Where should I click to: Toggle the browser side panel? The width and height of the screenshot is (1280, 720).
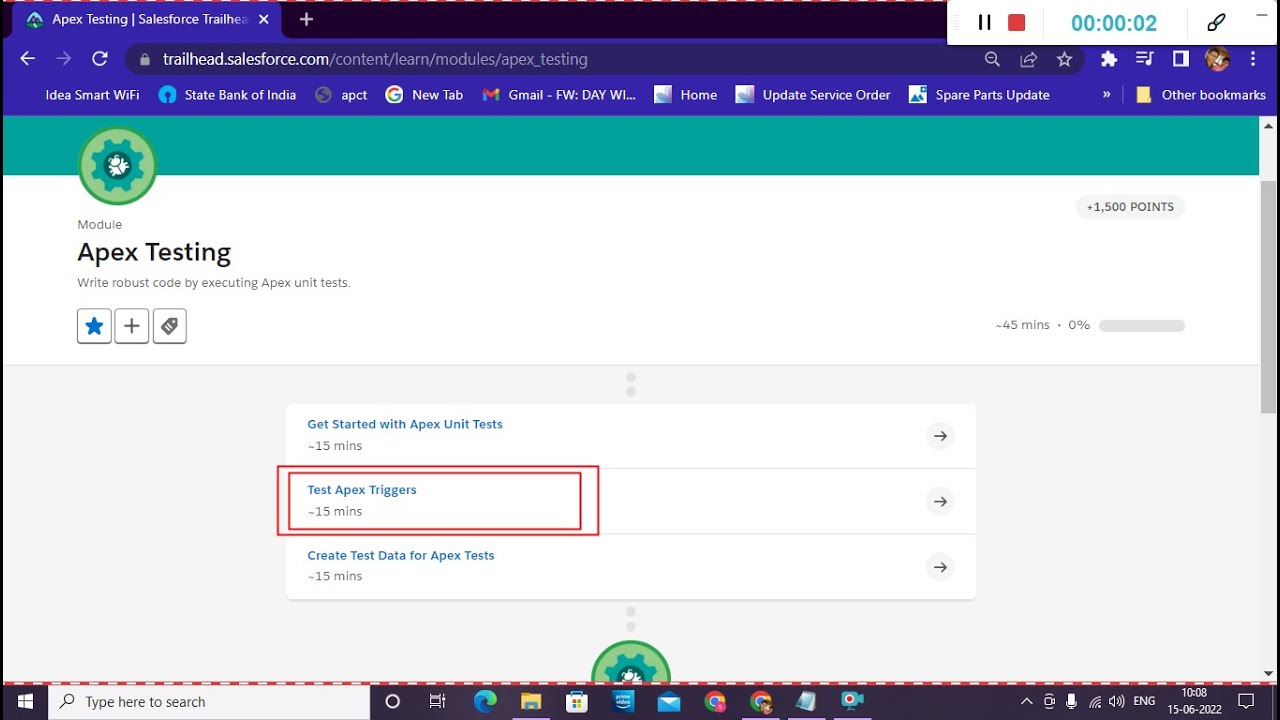coord(1181,59)
